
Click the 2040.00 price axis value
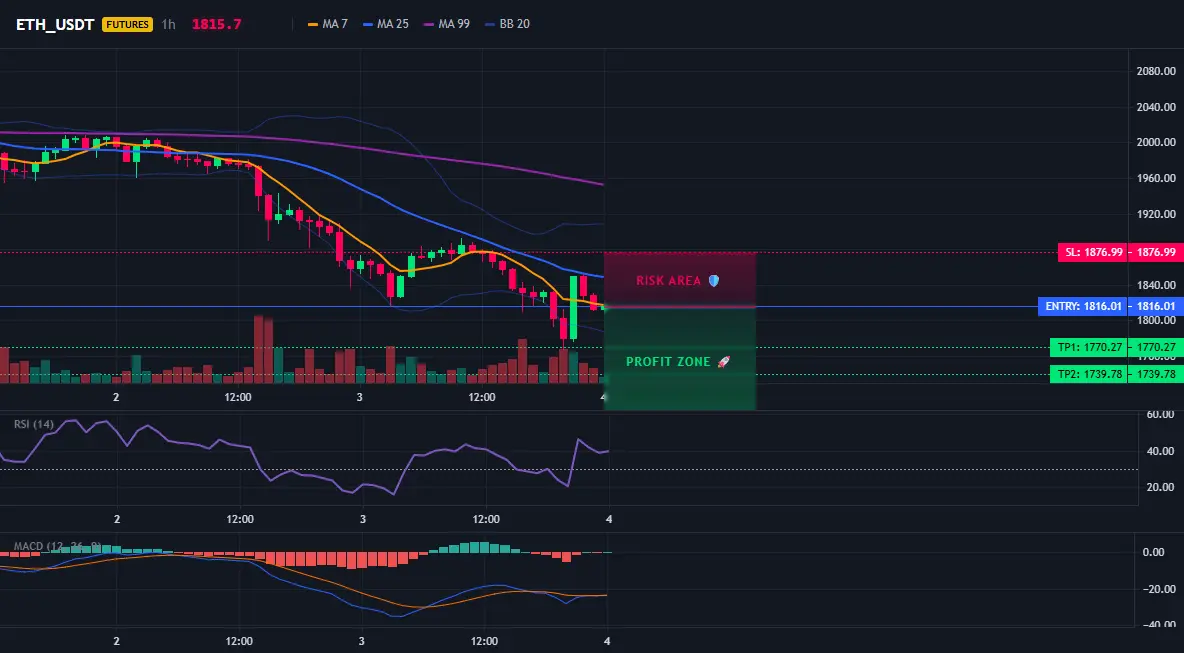(x=1156, y=107)
